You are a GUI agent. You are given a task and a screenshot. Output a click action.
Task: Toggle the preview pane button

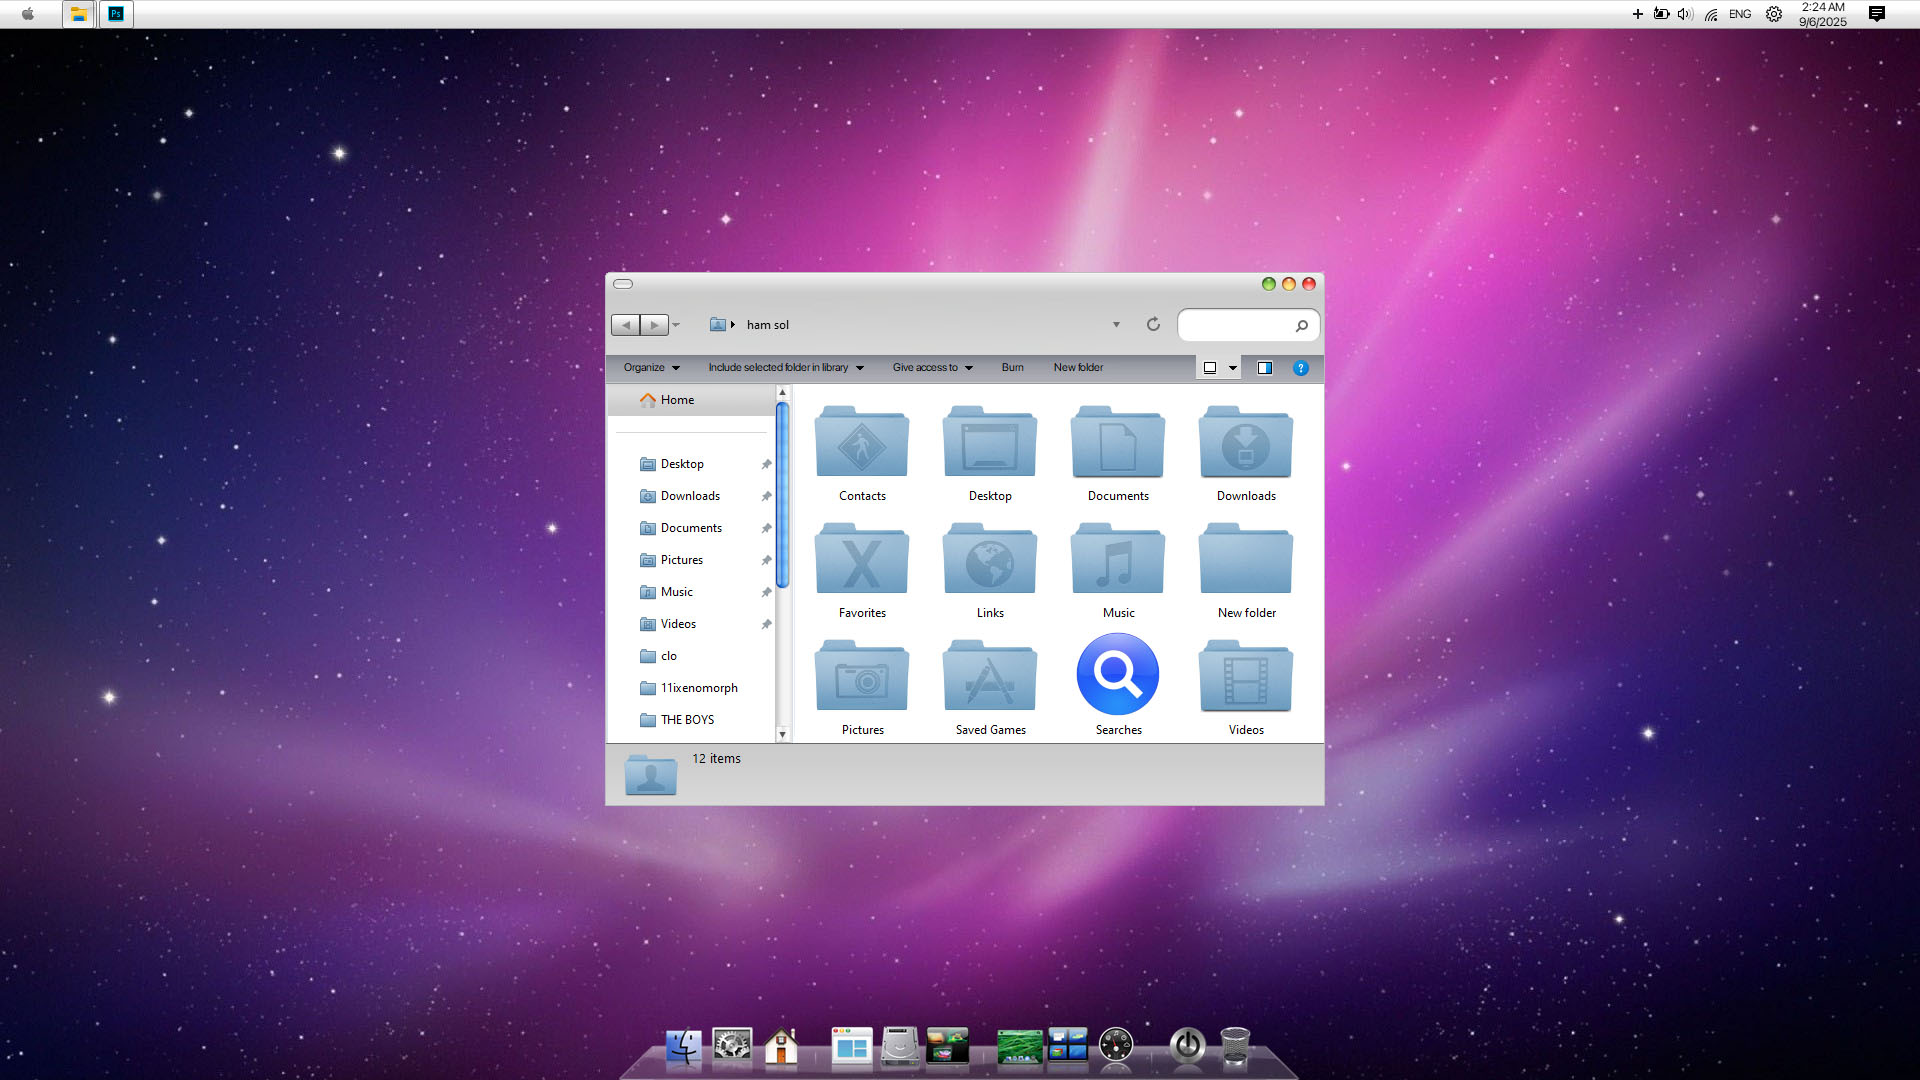pos(1264,368)
